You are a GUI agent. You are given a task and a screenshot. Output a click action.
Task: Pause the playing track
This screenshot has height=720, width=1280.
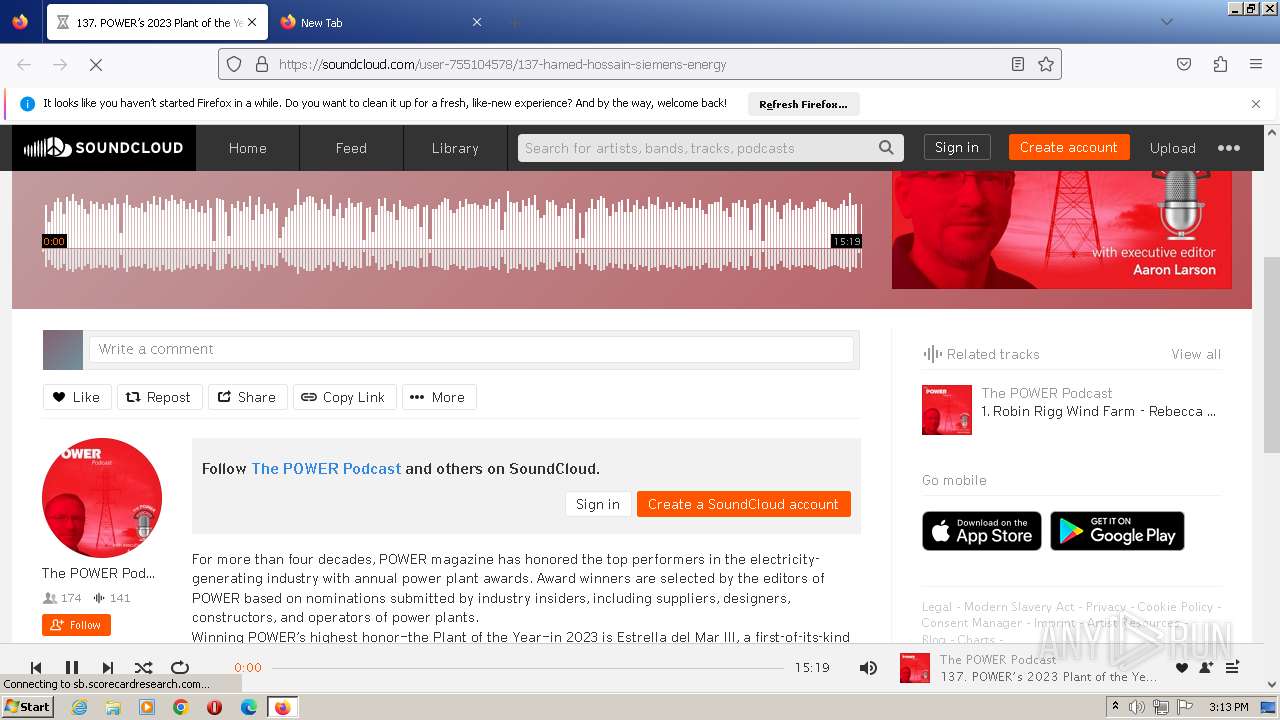(x=72, y=667)
